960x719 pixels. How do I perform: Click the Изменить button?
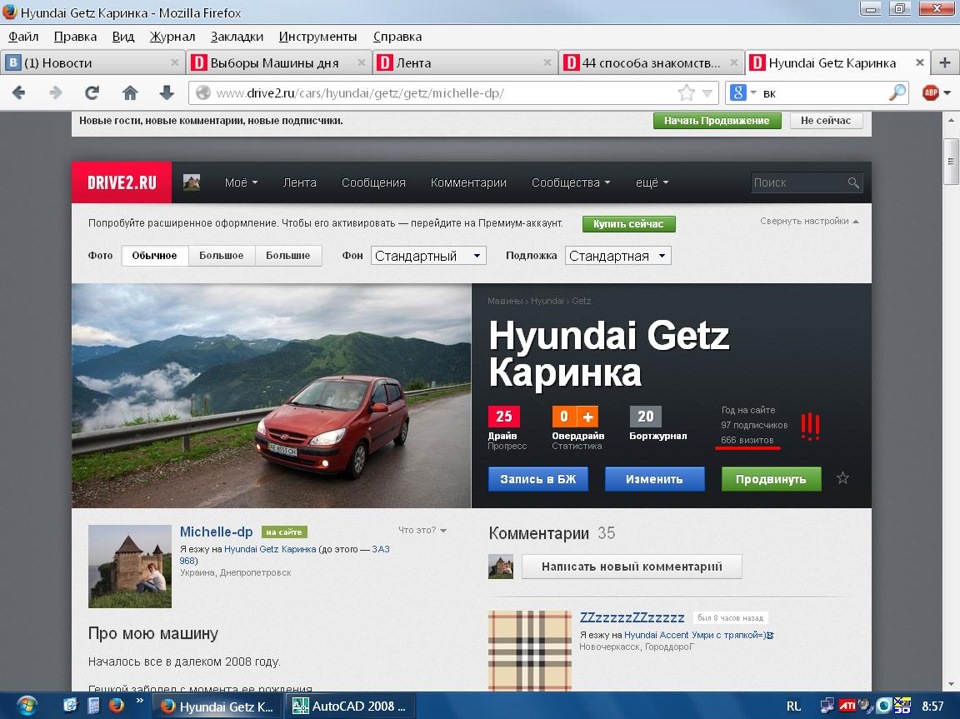click(654, 479)
